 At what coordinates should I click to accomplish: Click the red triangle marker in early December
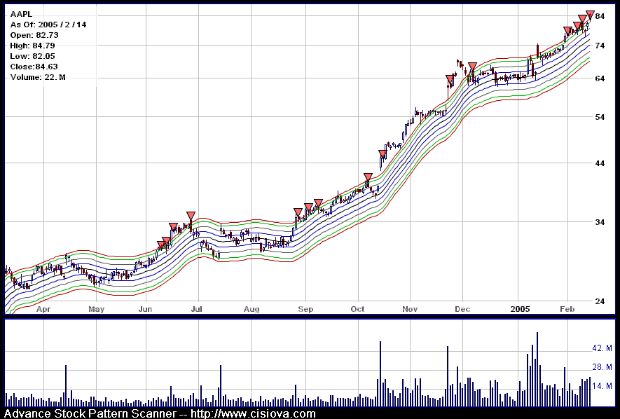[473, 66]
